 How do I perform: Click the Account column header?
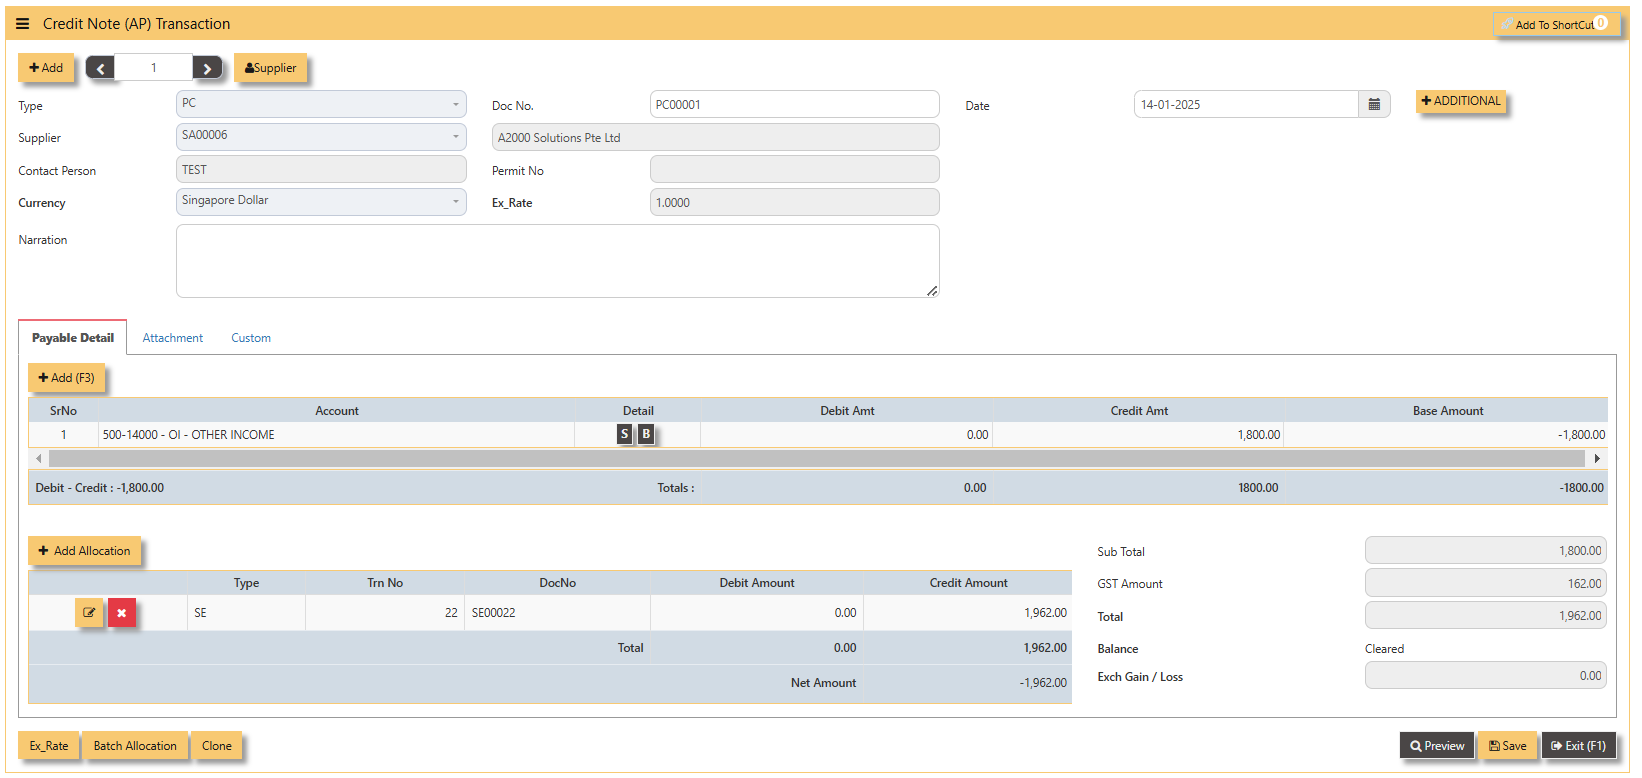[336, 411]
